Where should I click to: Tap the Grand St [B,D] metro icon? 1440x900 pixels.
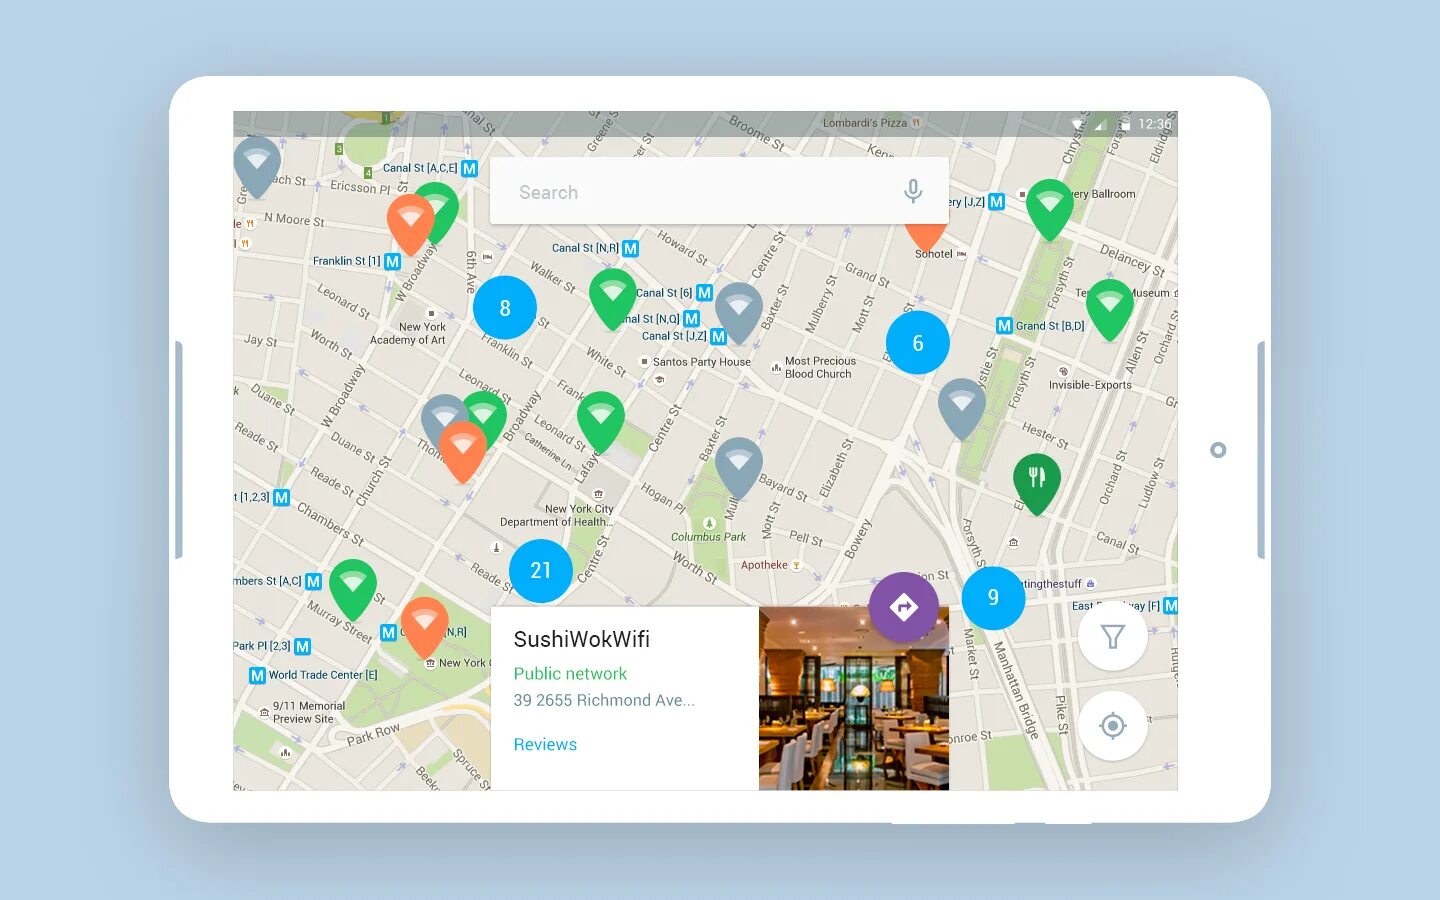pos(1005,325)
